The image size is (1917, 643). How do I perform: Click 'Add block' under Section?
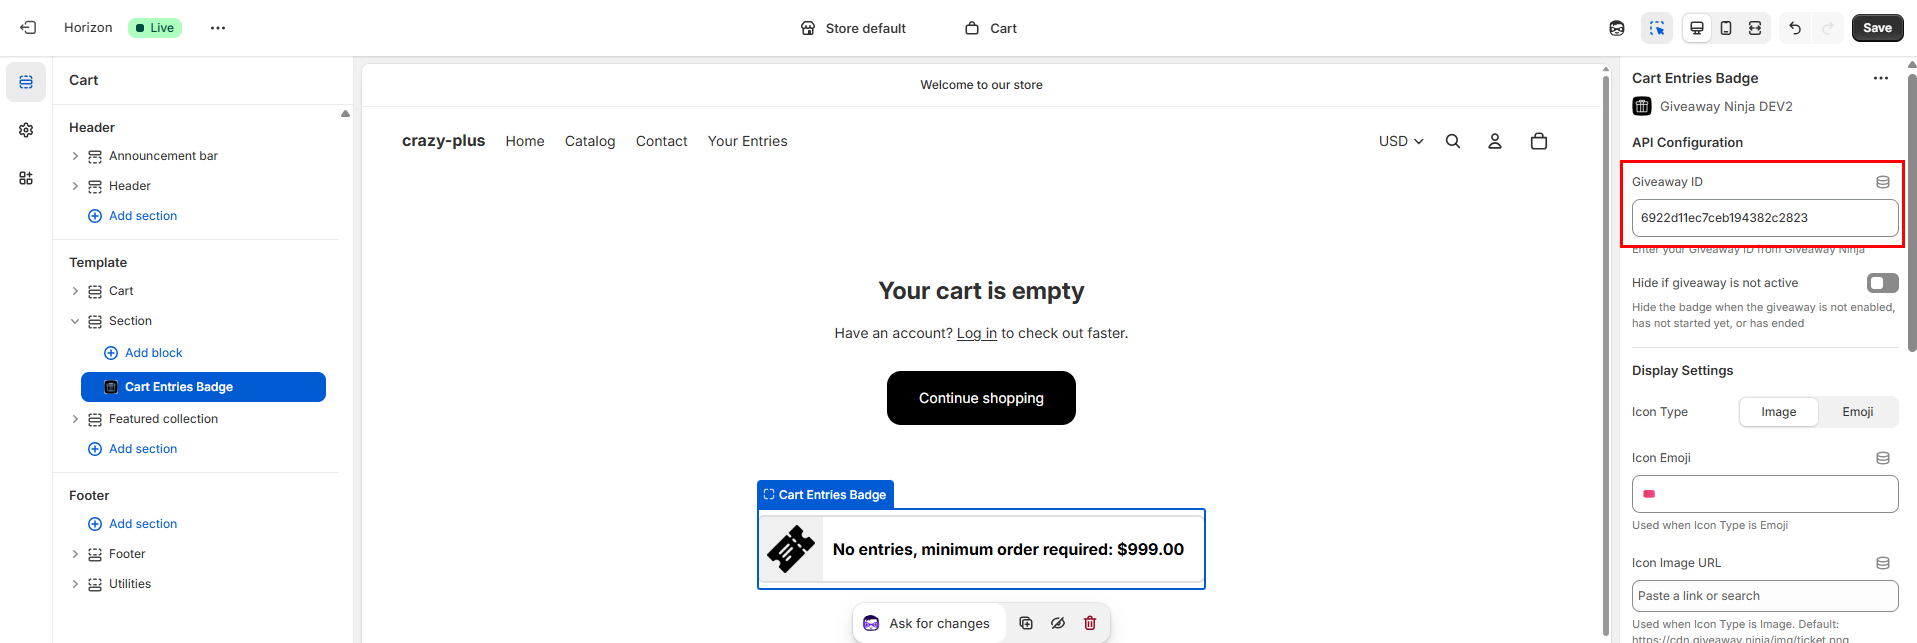(153, 353)
